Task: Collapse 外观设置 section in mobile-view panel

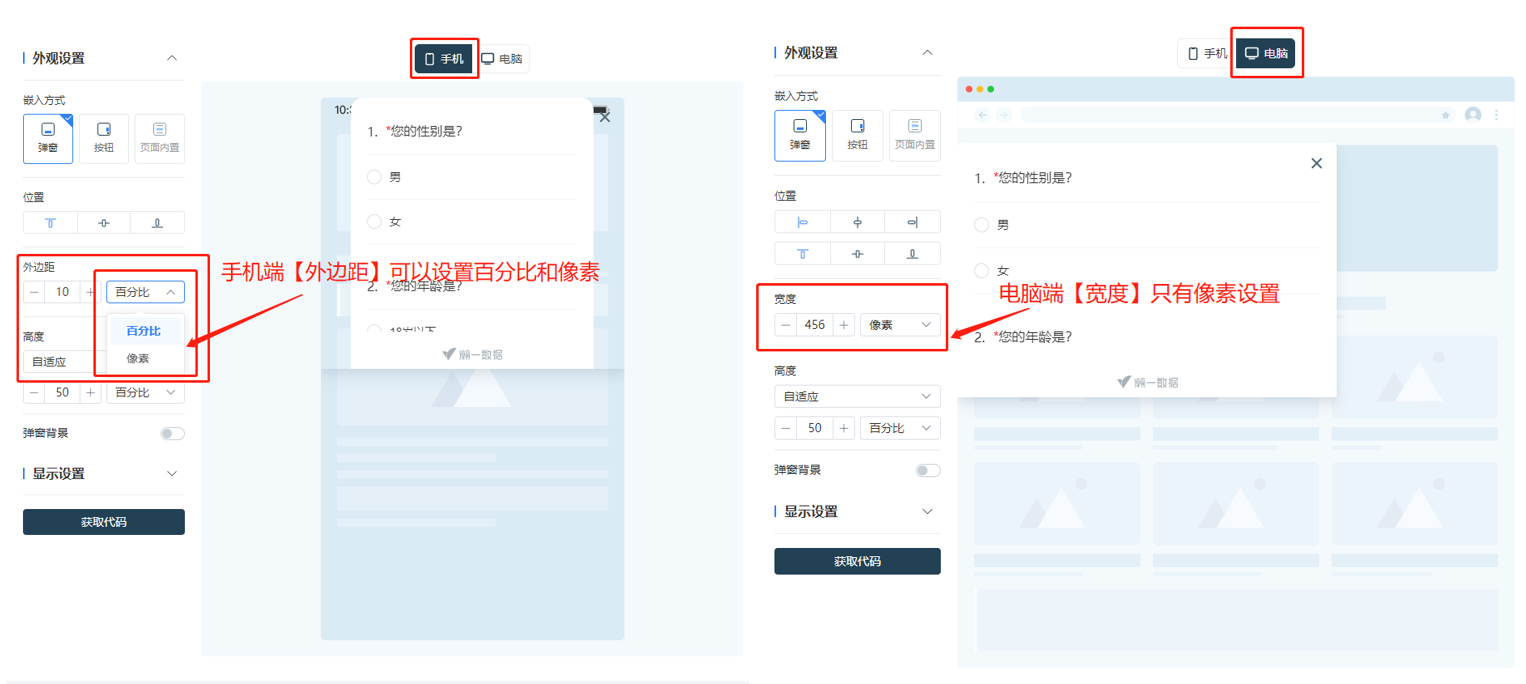Action: (172, 58)
